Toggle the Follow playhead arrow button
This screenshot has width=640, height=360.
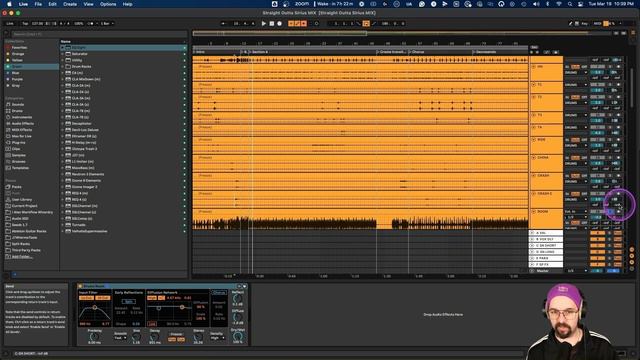click(x=223, y=24)
